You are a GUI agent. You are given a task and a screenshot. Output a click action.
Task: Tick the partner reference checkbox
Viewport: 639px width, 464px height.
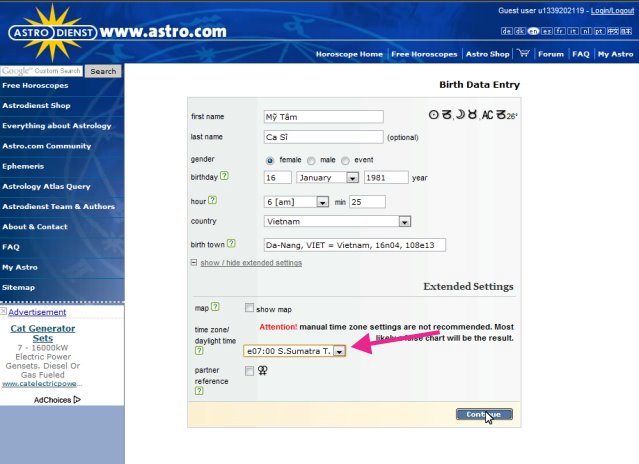click(x=249, y=371)
